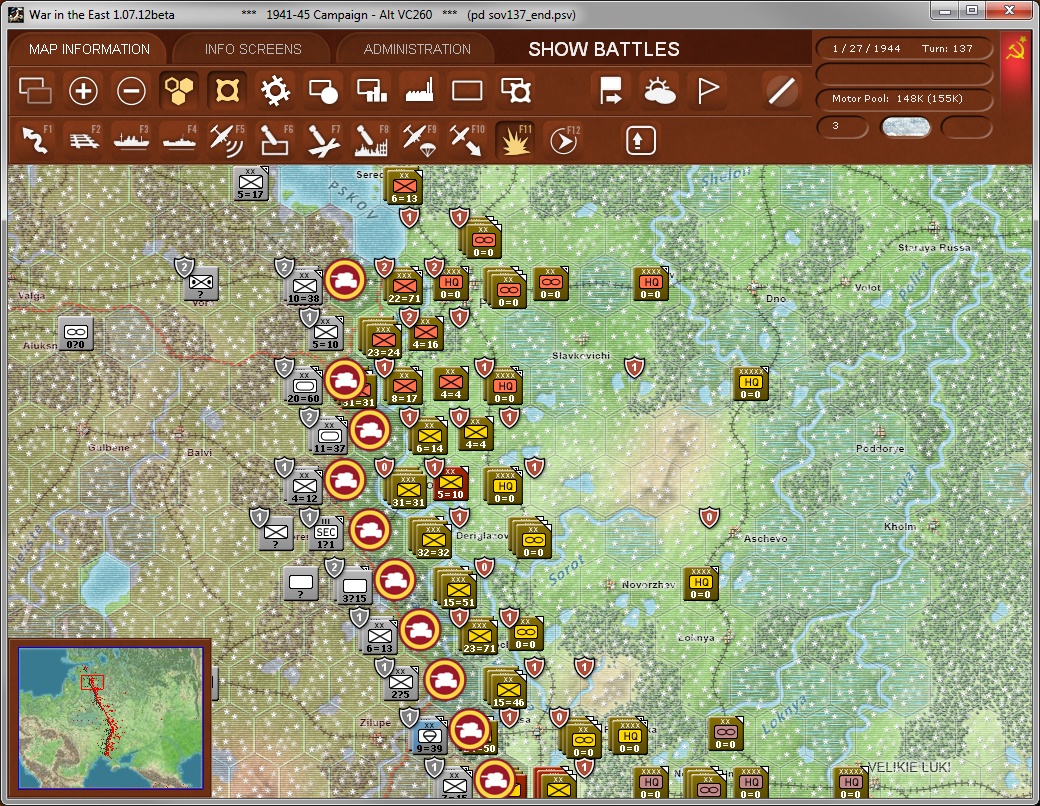
Task: Click the plain rectangle map toggle
Action: [x=467, y=91]
